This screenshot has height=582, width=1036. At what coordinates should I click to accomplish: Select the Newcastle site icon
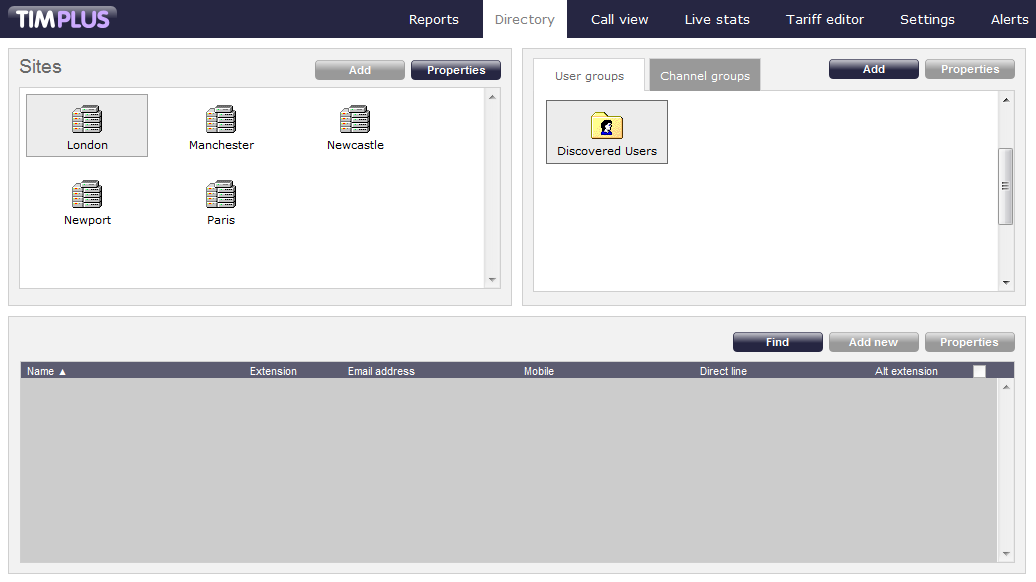tap(355, 121)
